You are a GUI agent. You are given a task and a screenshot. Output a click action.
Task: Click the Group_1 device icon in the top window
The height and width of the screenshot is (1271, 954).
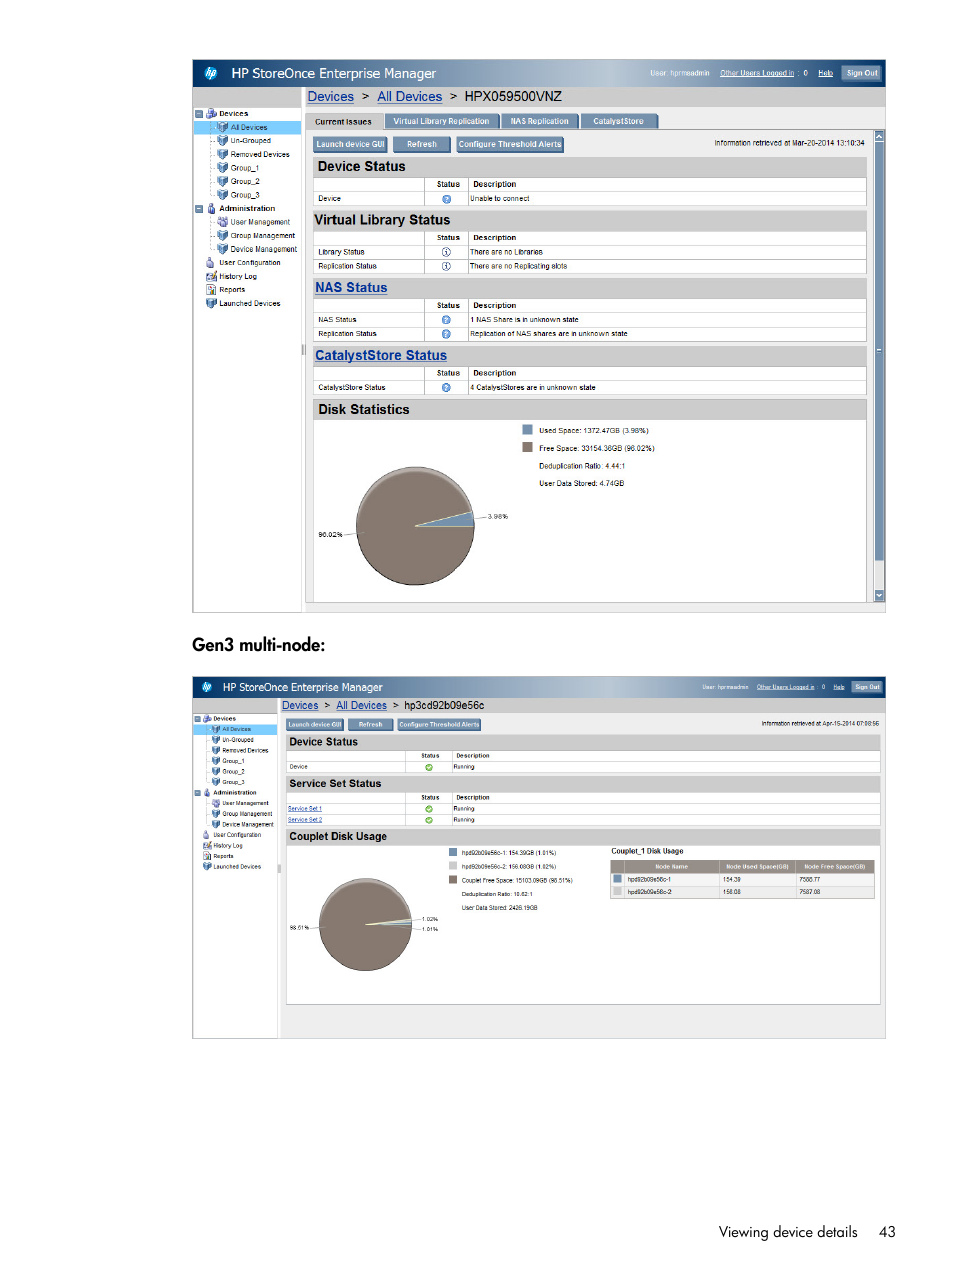pos(223,168)
